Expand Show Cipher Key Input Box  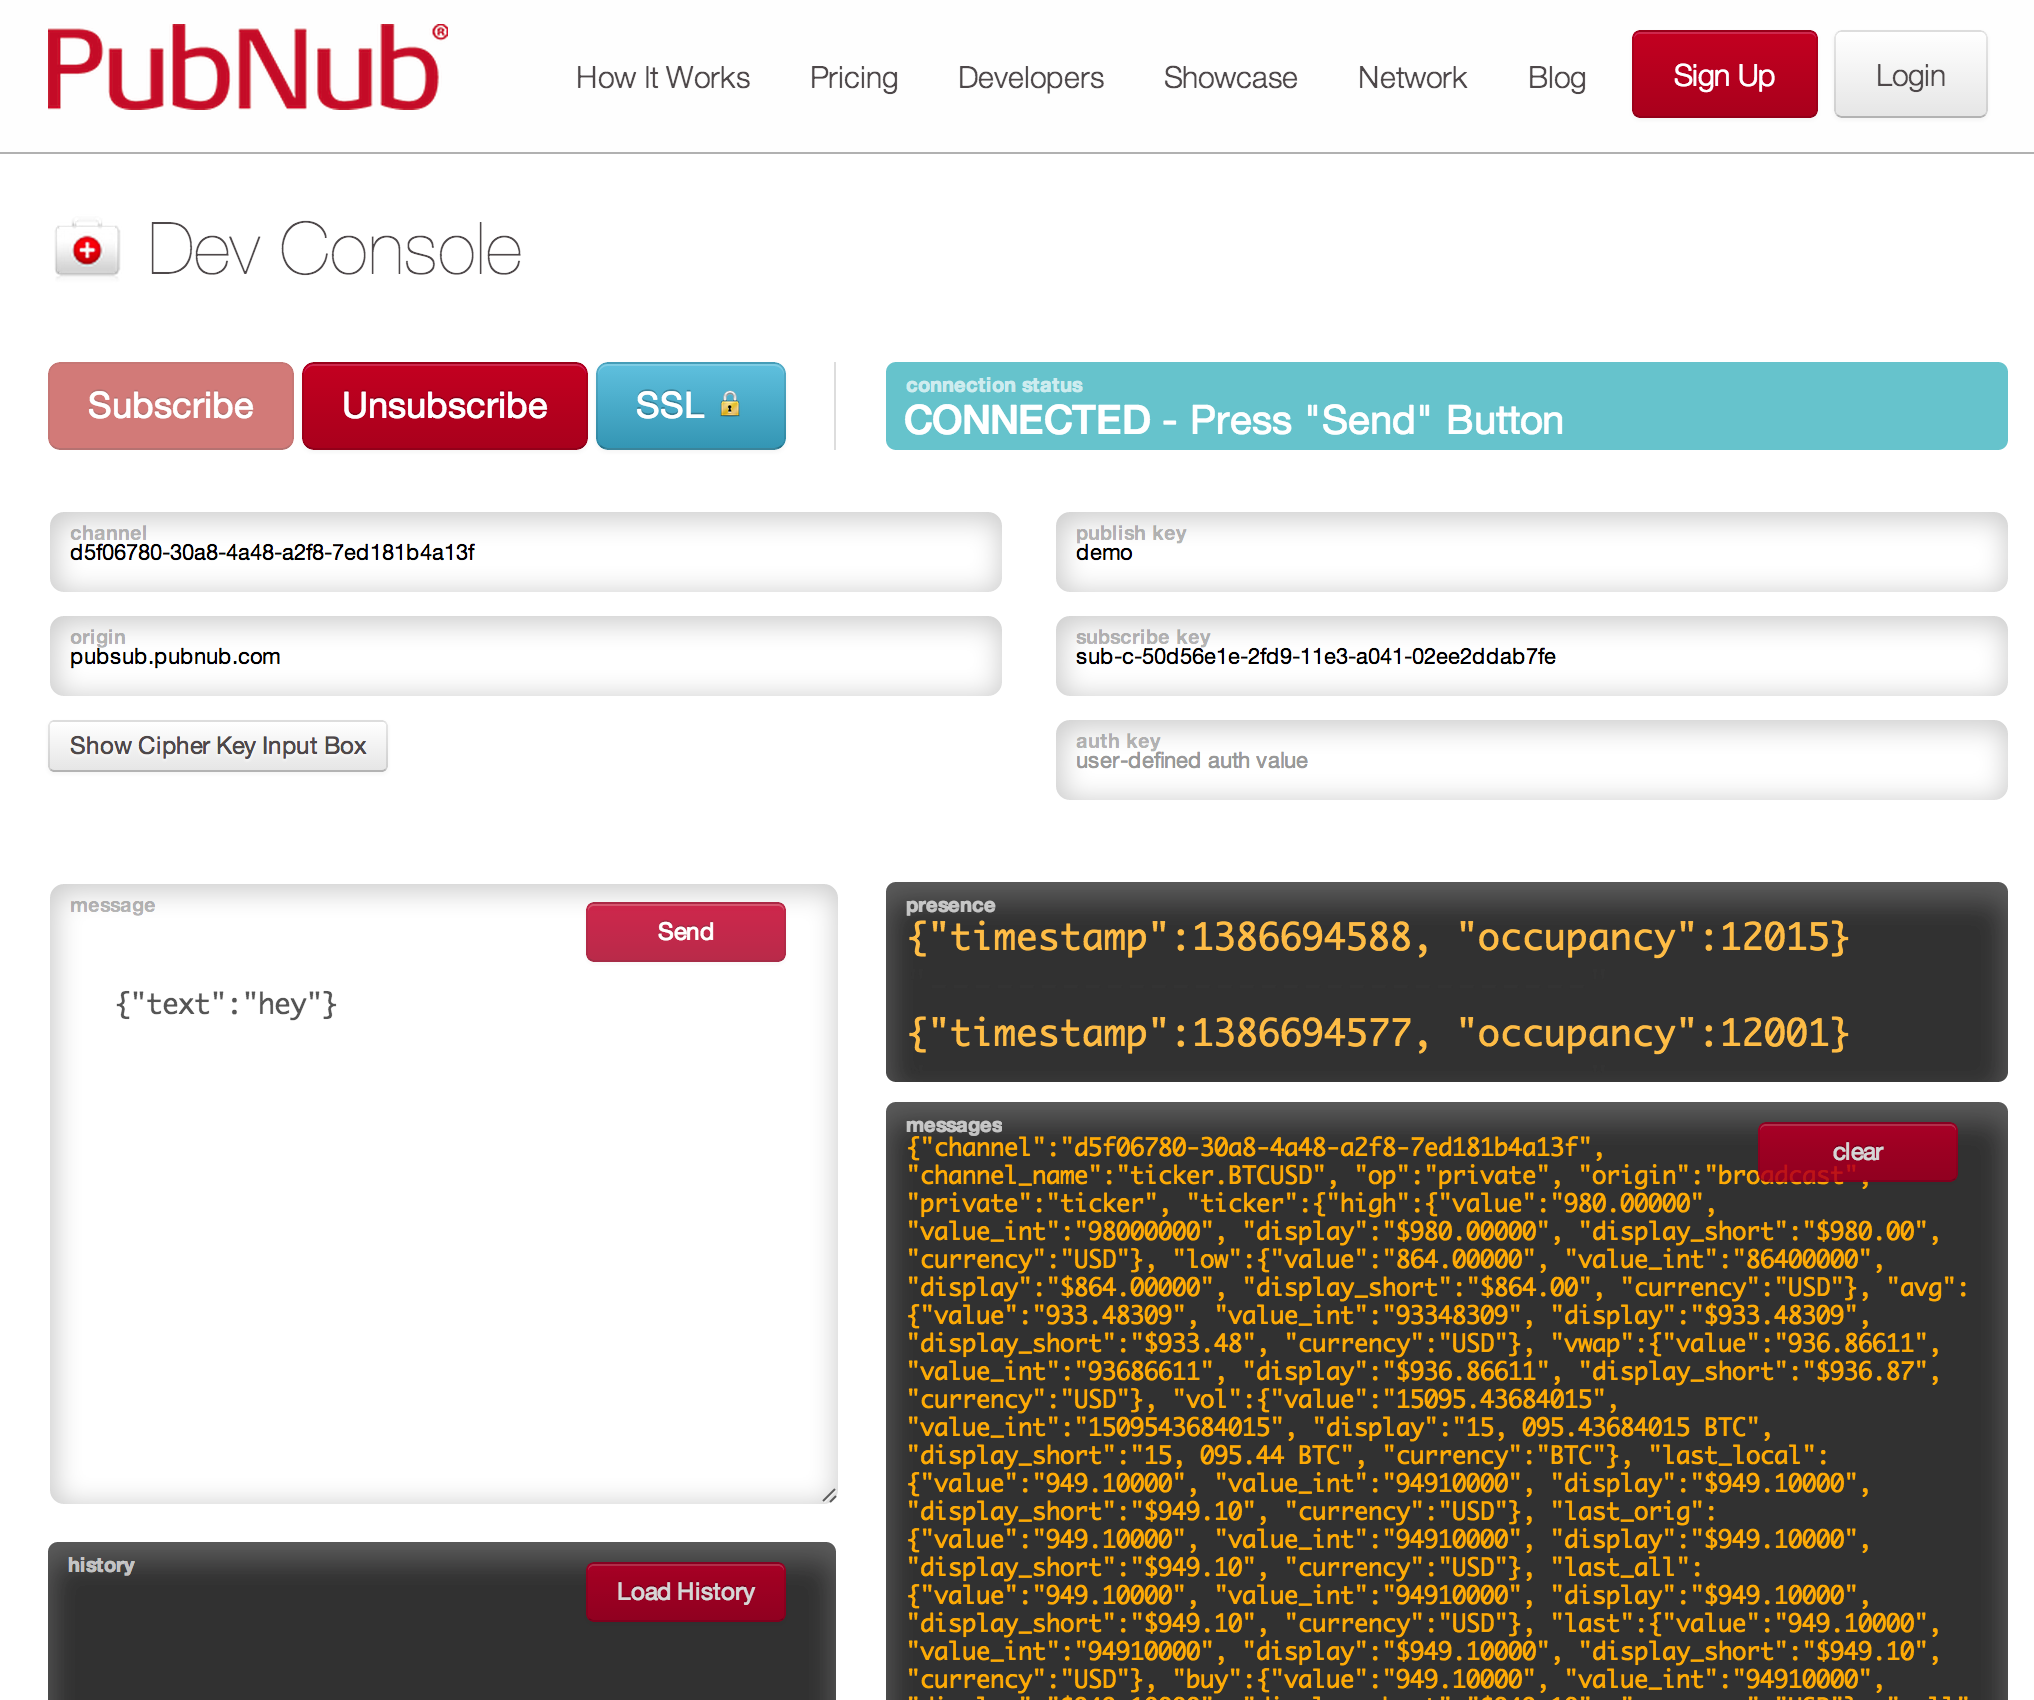218,746
